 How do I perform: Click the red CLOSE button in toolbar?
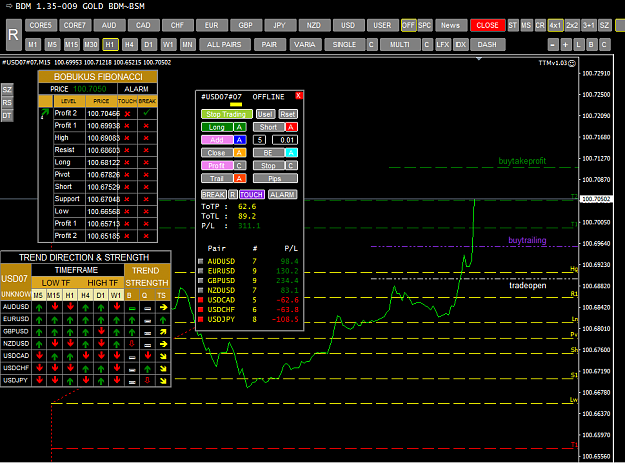pyautogui.click(x=487, y=26)
